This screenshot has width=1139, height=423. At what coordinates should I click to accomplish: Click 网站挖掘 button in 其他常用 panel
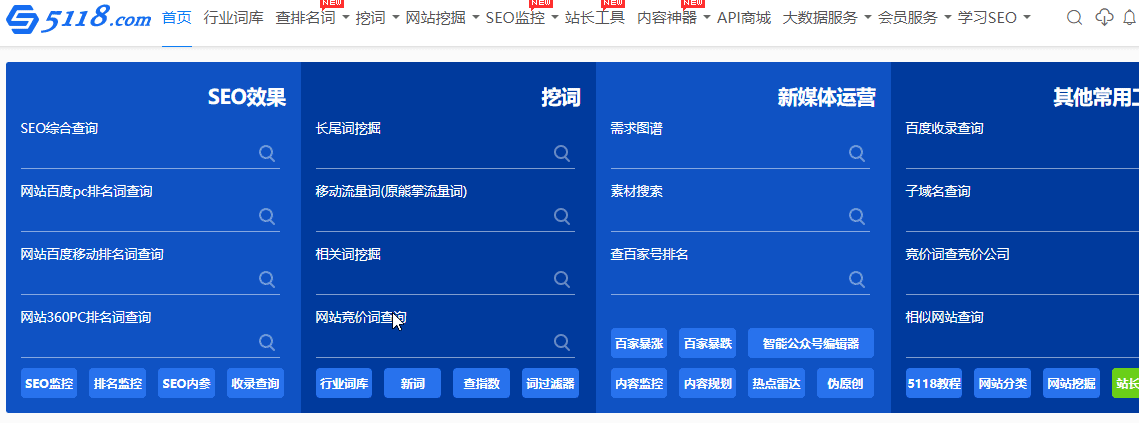1071,383
